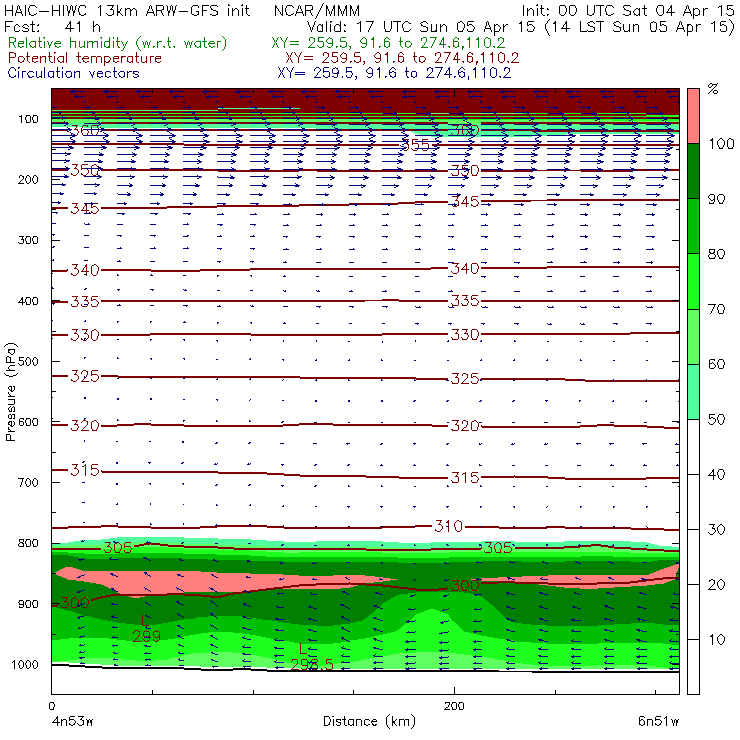Click the '(14 LST Sun 05 Apr 15)' text

(639, 27)
